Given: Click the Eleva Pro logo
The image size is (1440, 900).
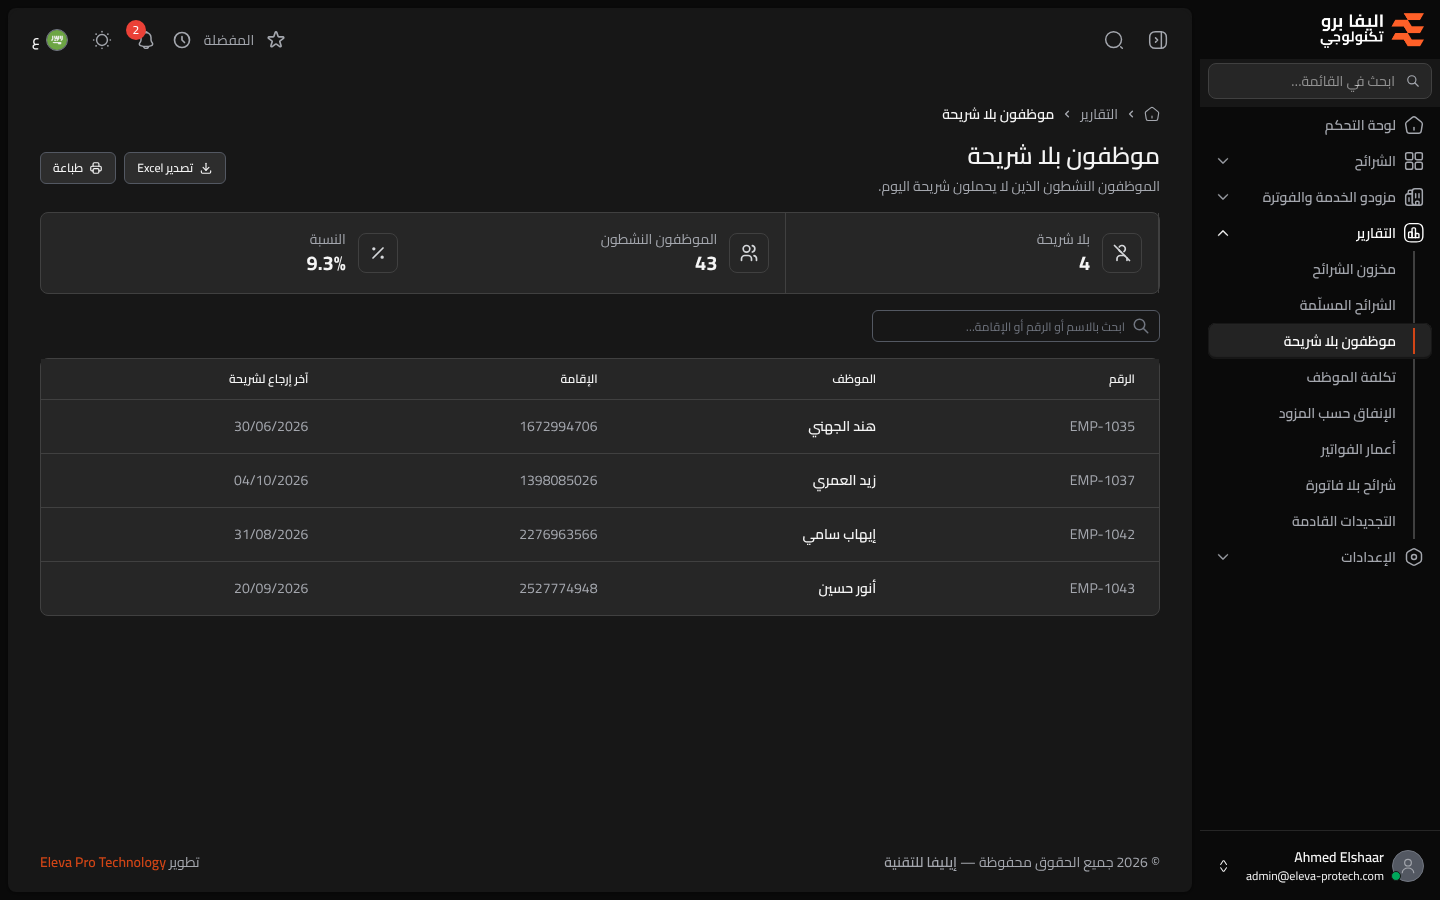Looking at the screenshot, I should (1372, 30).
